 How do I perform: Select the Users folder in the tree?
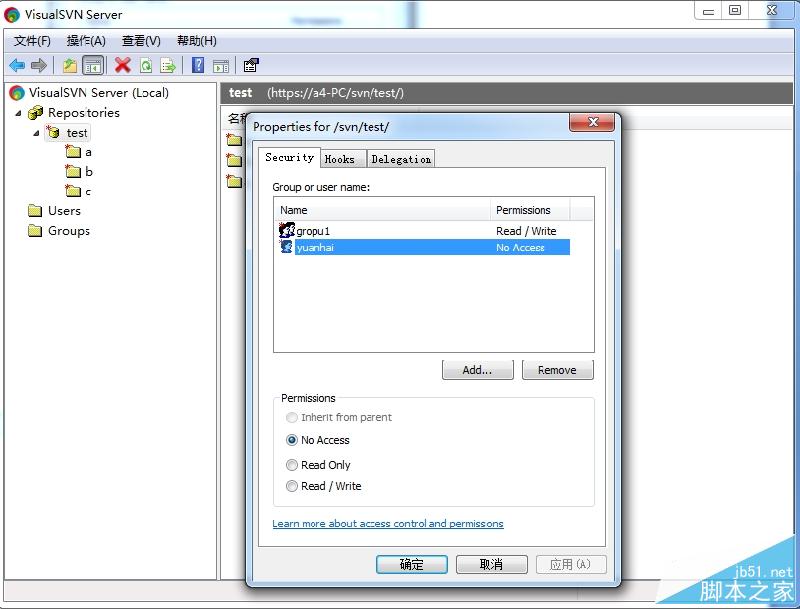click(64, 211)
